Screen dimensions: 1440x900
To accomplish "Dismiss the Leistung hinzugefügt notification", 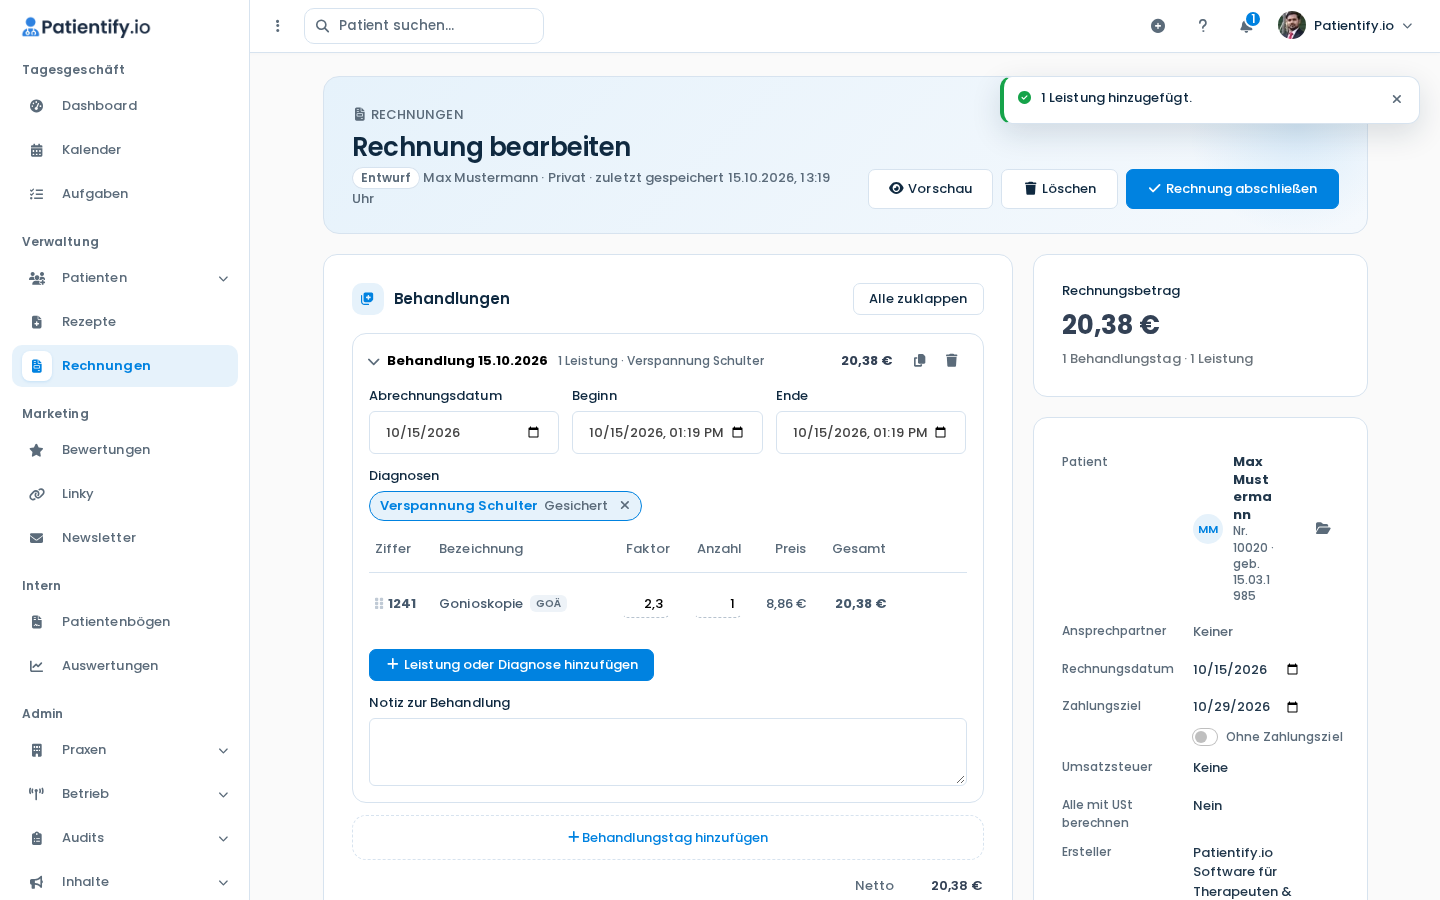I will coord(1397,99).
